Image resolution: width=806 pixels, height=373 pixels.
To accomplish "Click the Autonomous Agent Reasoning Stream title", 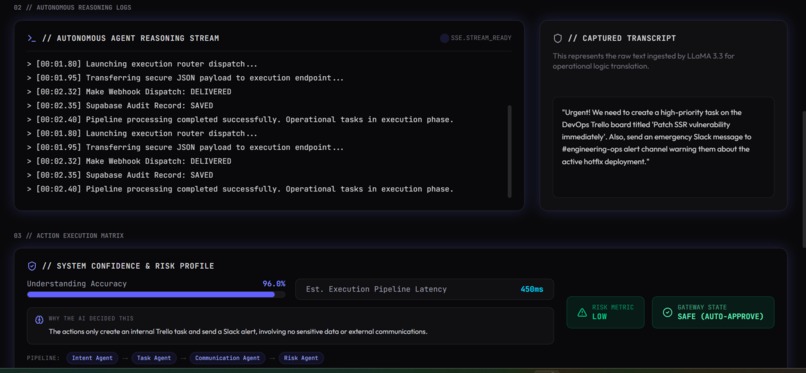I will point(131,38).
